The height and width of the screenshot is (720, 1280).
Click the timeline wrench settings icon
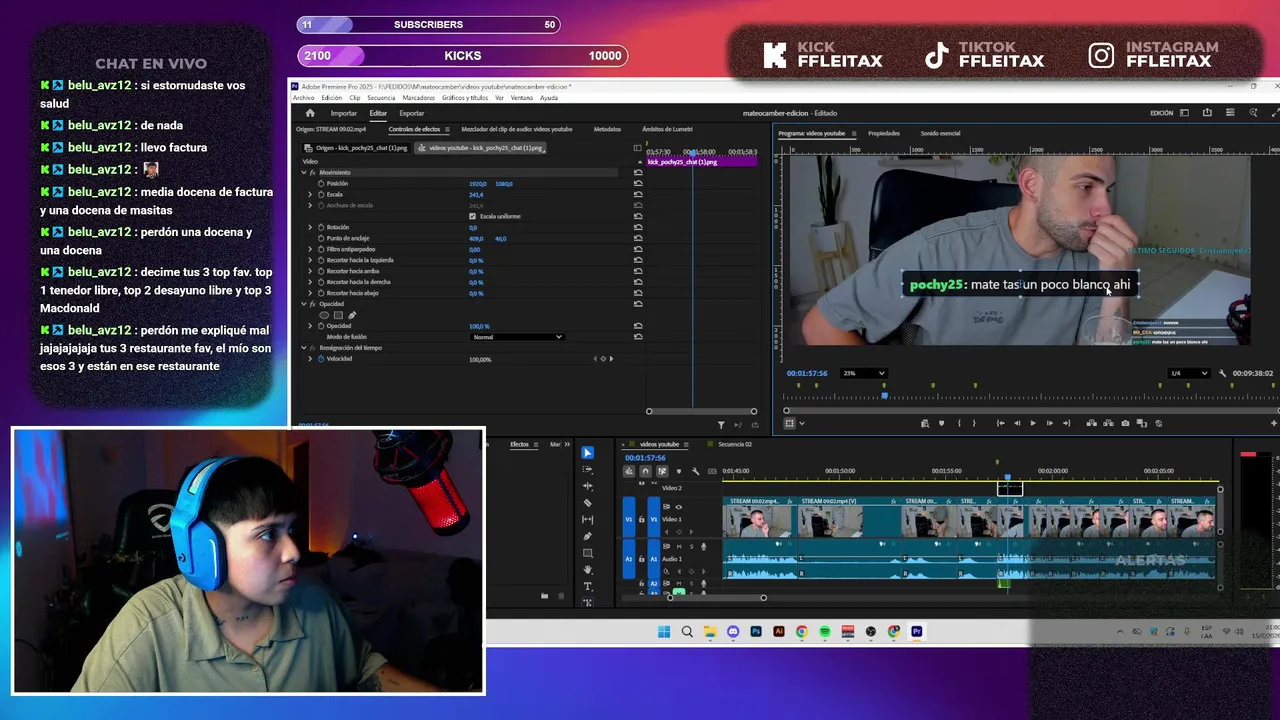695,471
